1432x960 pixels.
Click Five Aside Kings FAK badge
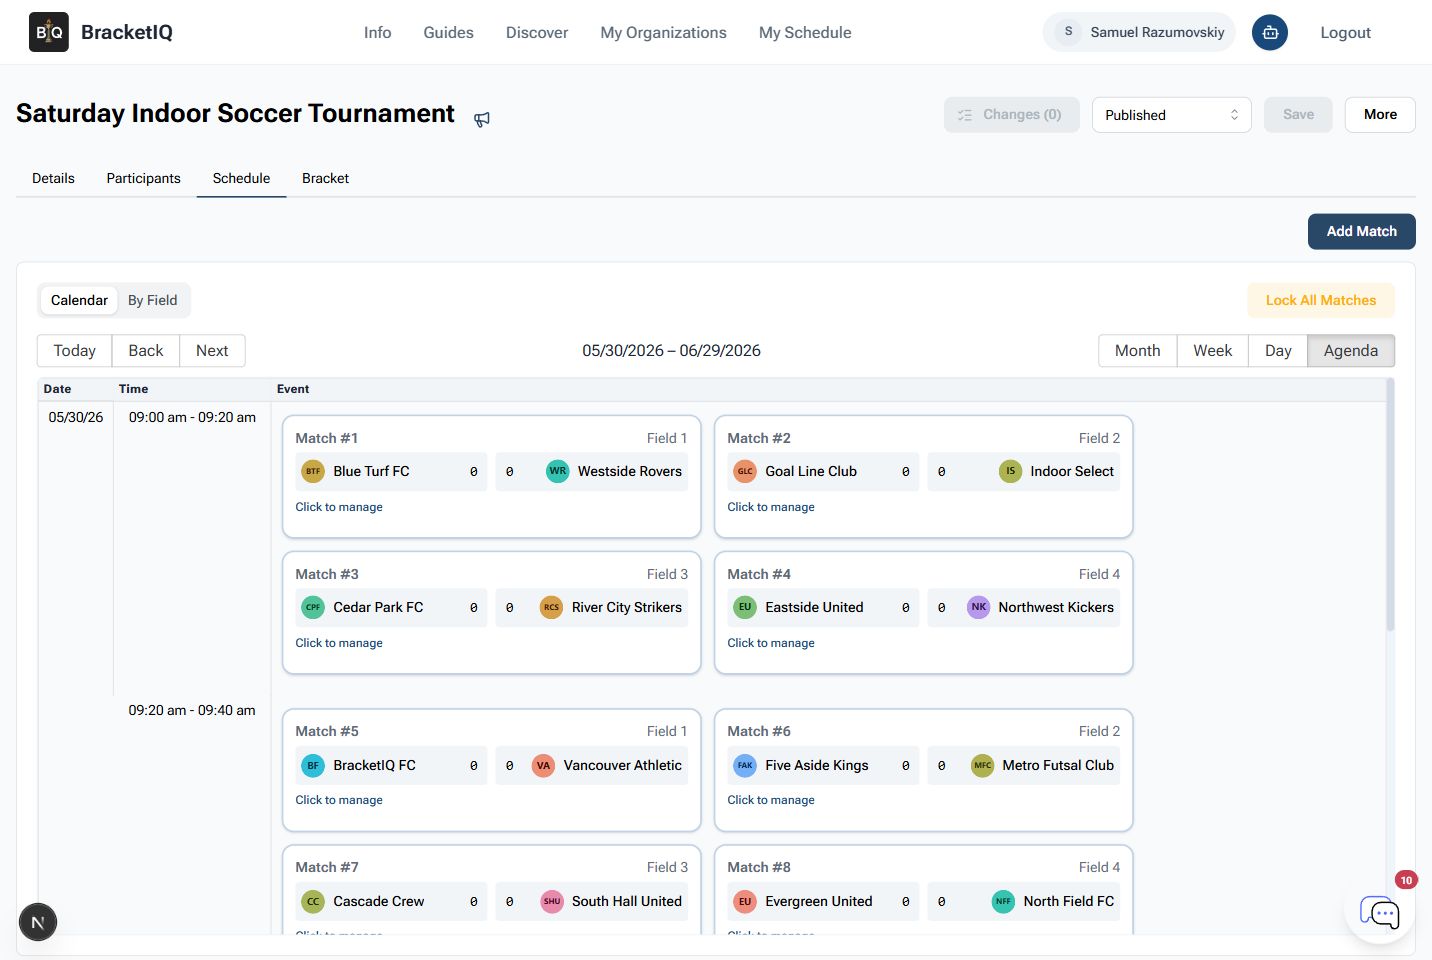click(745, 765)
